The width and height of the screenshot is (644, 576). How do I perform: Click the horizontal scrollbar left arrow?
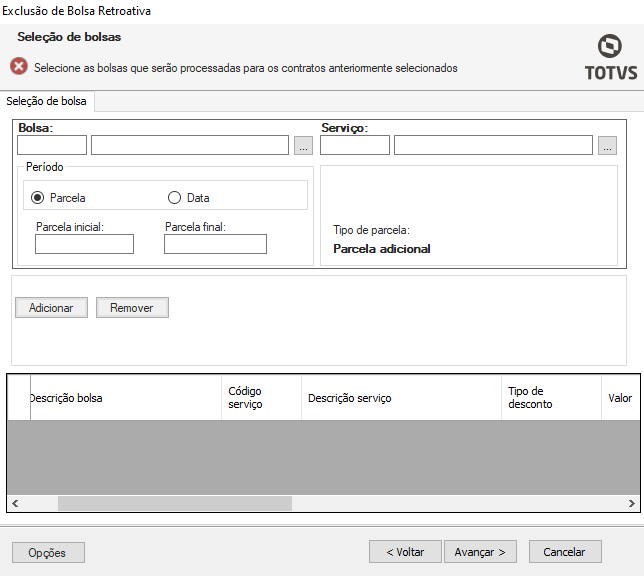[14, 503]
